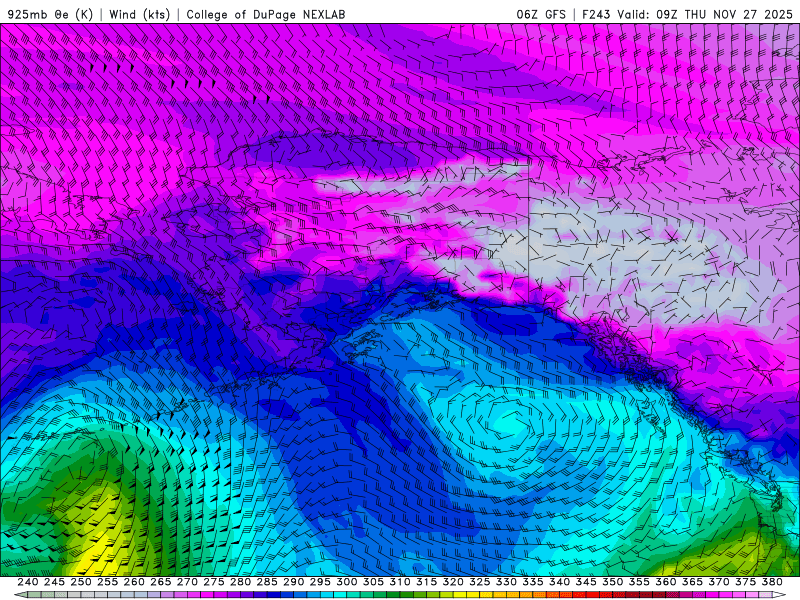The height and width of the screenshot is (600, 800).
Task: Select the 335 value on the color scale
Action: click(533, 582)
